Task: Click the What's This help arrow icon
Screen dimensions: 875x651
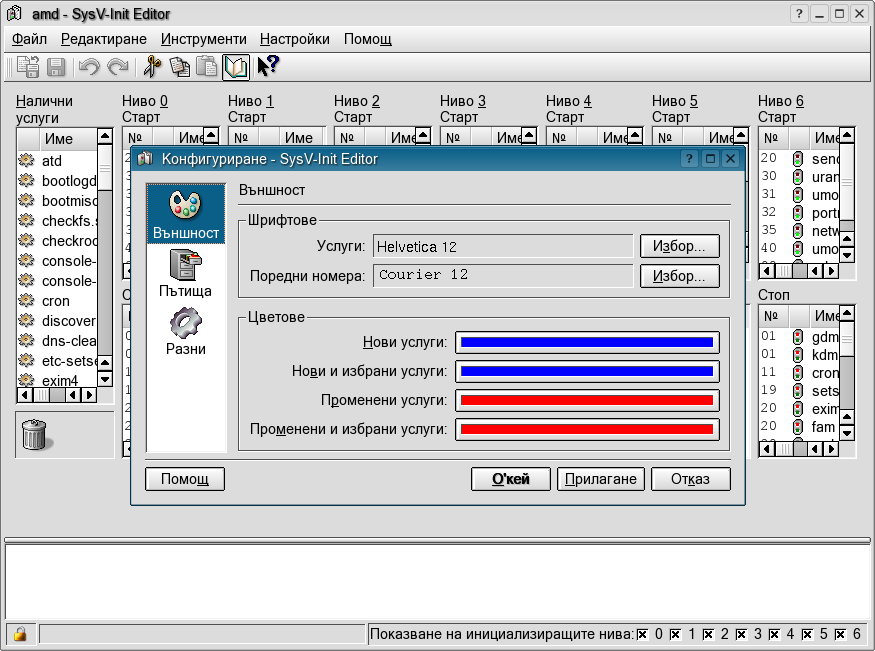Action: [267, 67]
